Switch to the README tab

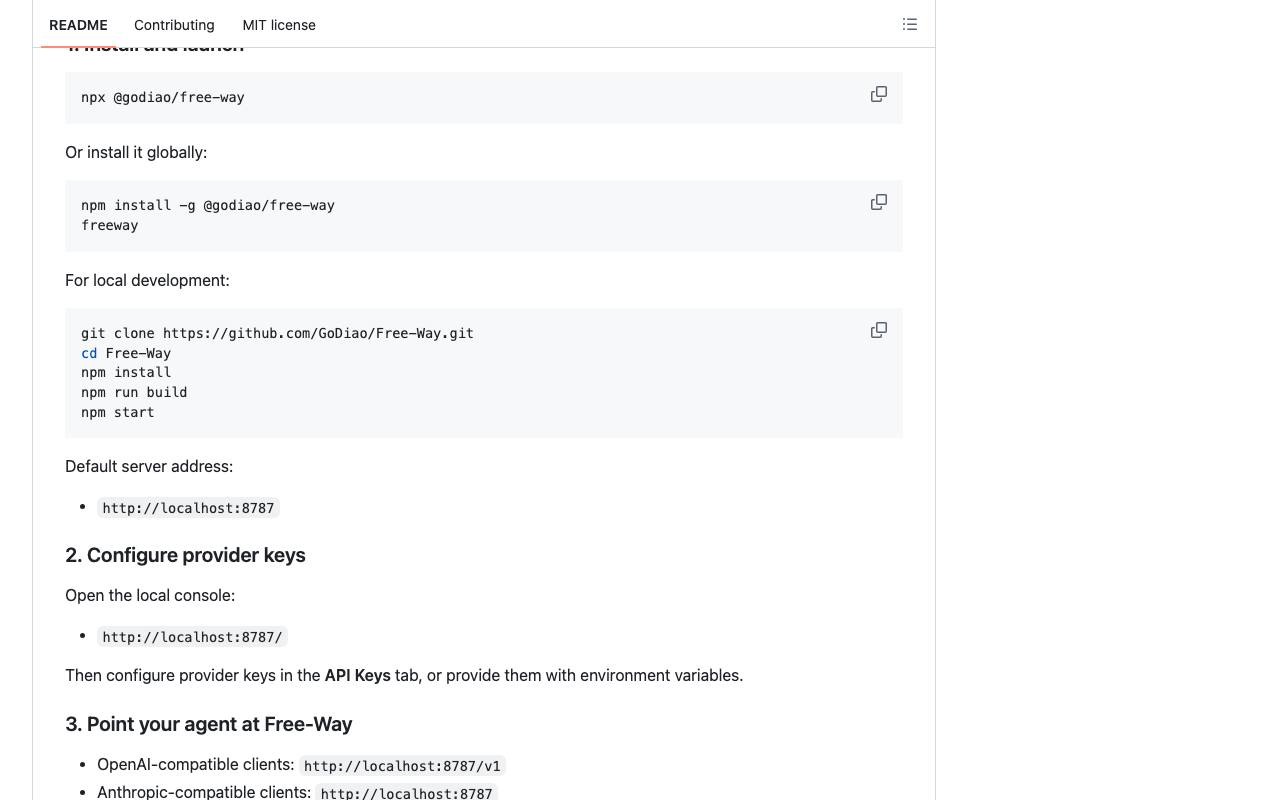(x=78, y=25)
